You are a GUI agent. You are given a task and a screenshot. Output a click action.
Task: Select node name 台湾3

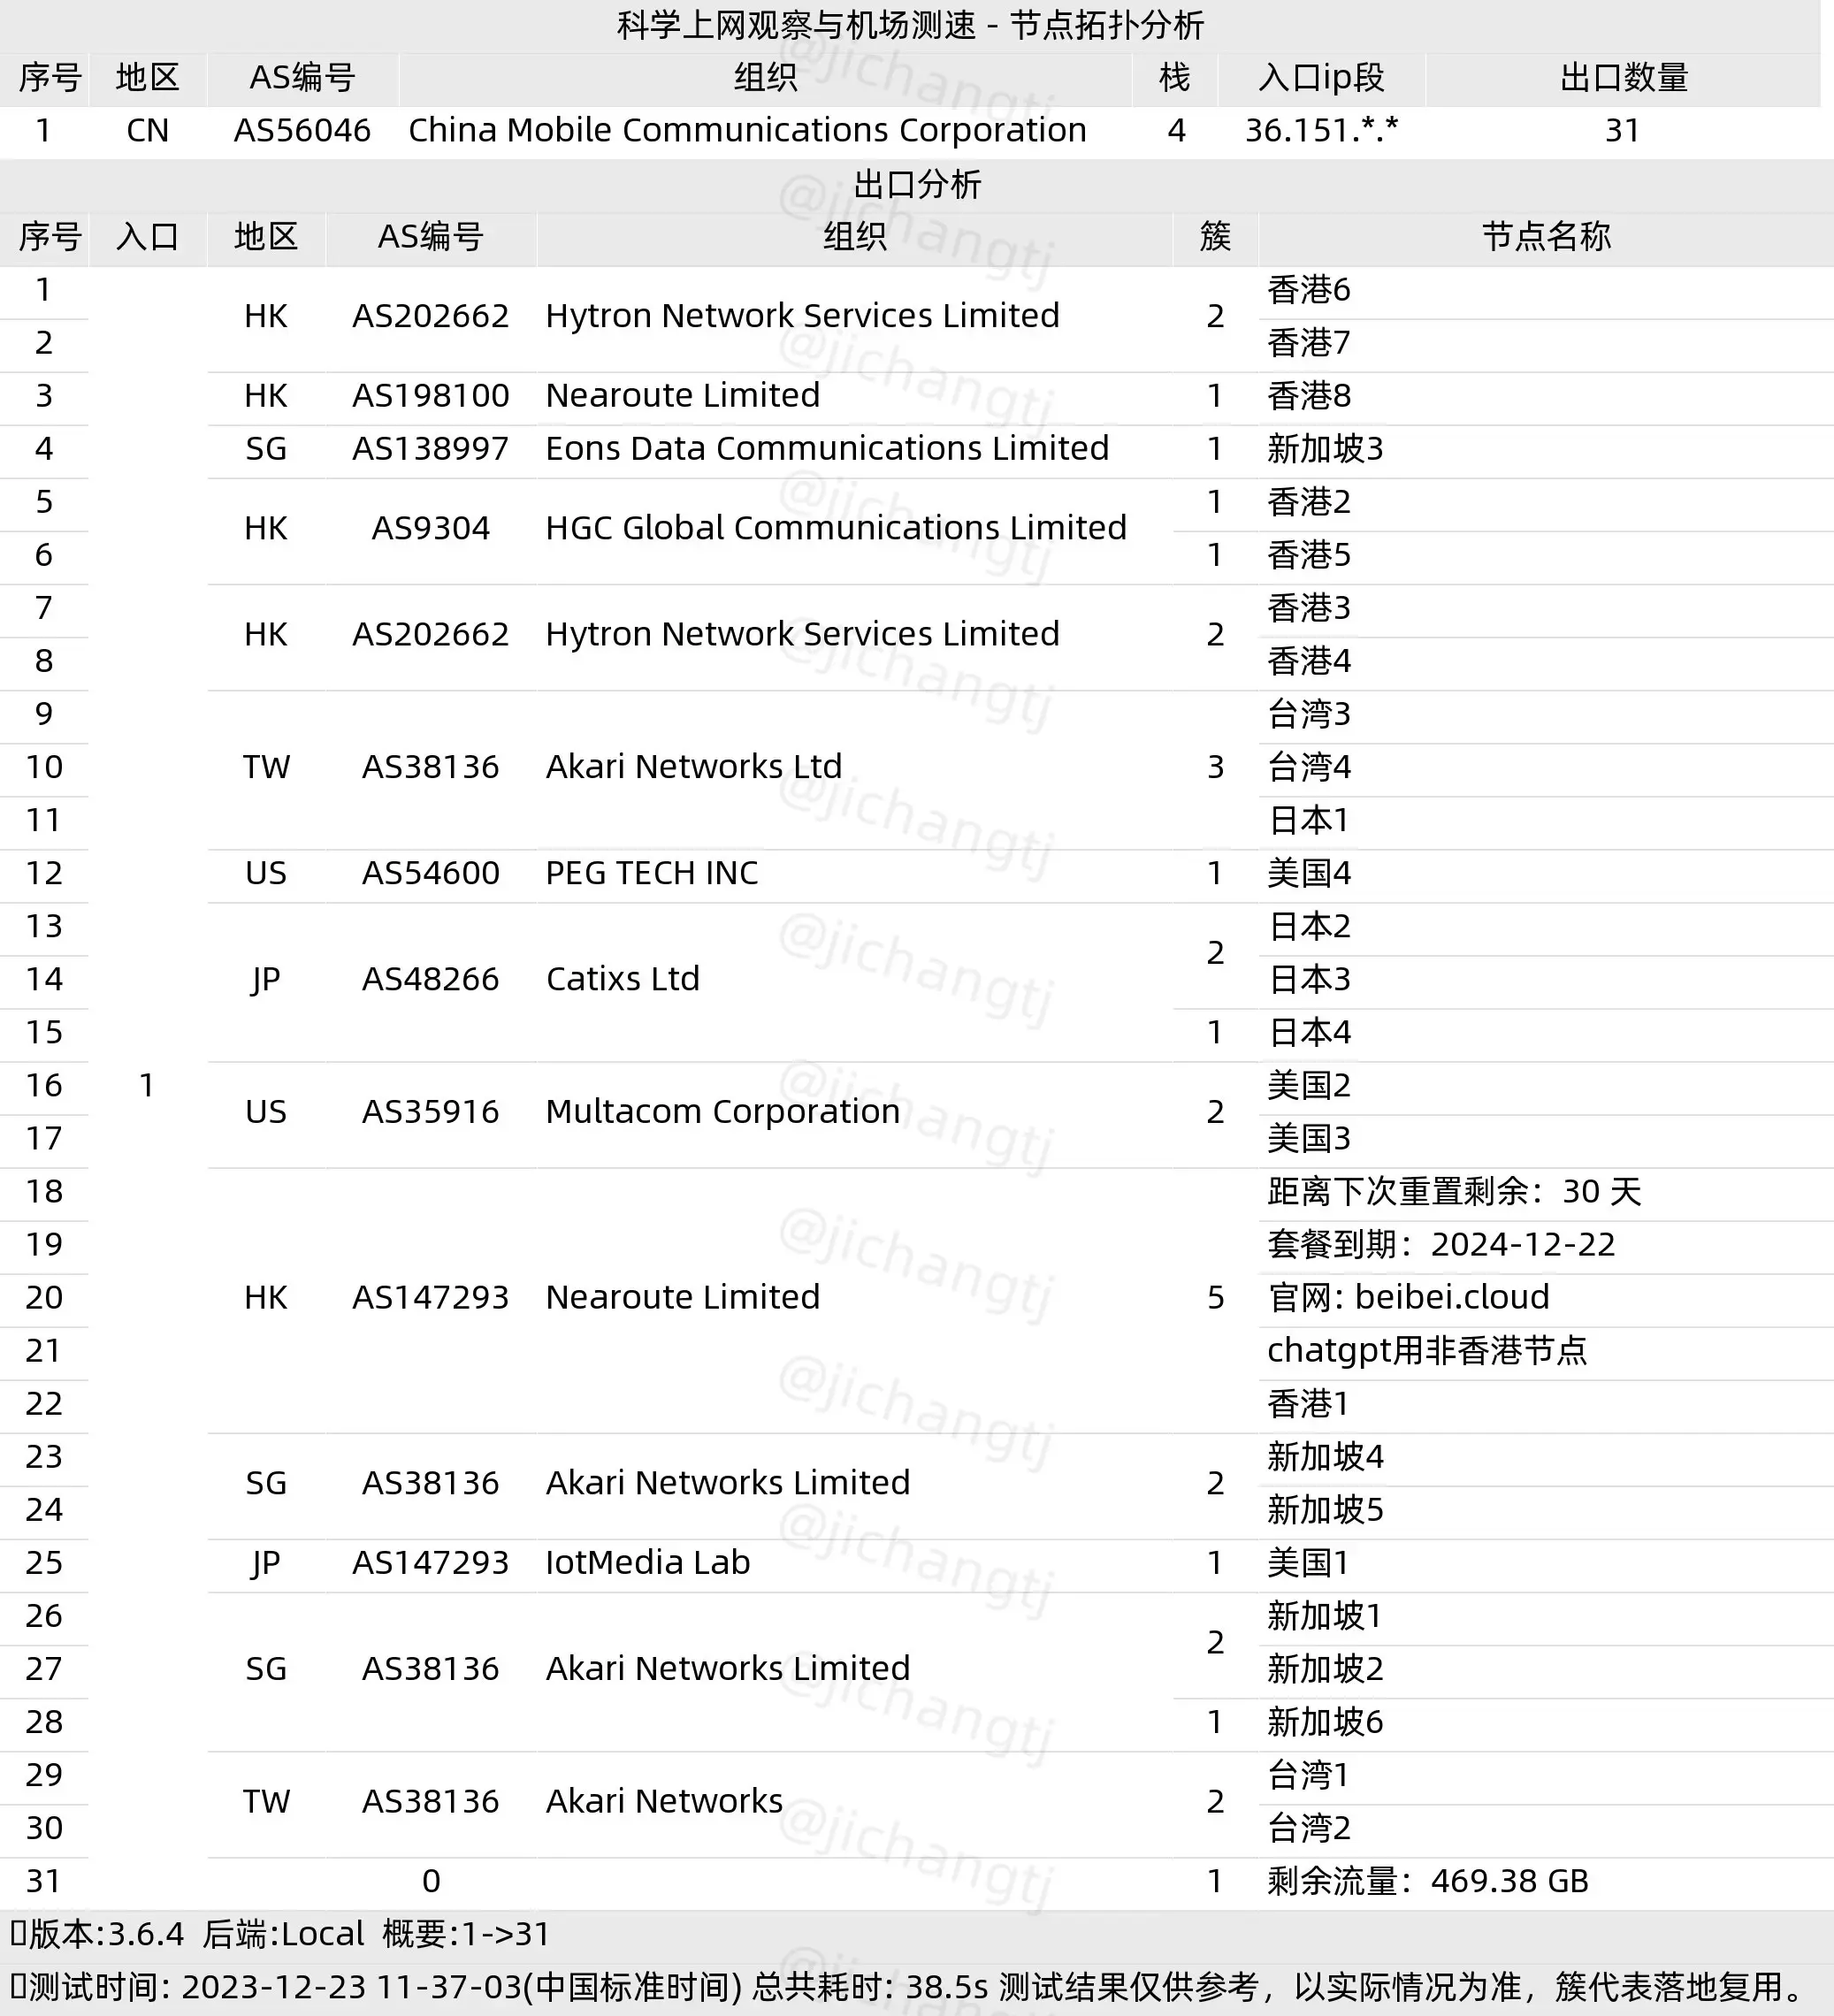point(1309,714)
